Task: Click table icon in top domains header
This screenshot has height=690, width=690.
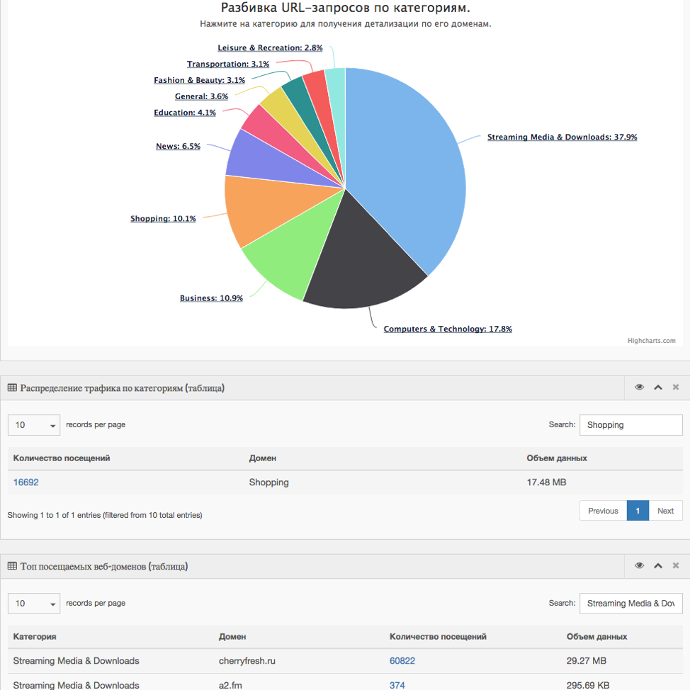Action: [12, 566]
